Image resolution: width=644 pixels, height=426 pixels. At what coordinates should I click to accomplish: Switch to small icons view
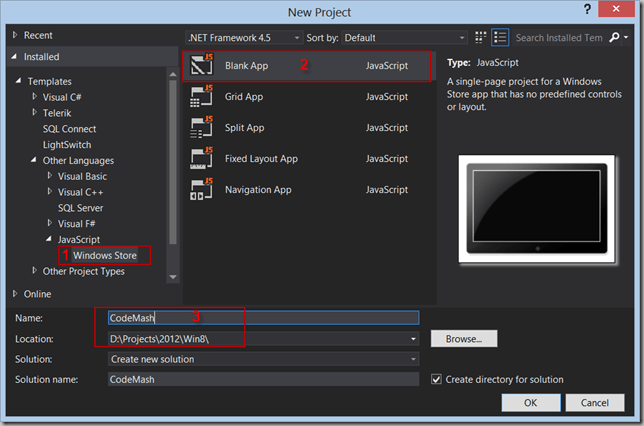point(481,37)
